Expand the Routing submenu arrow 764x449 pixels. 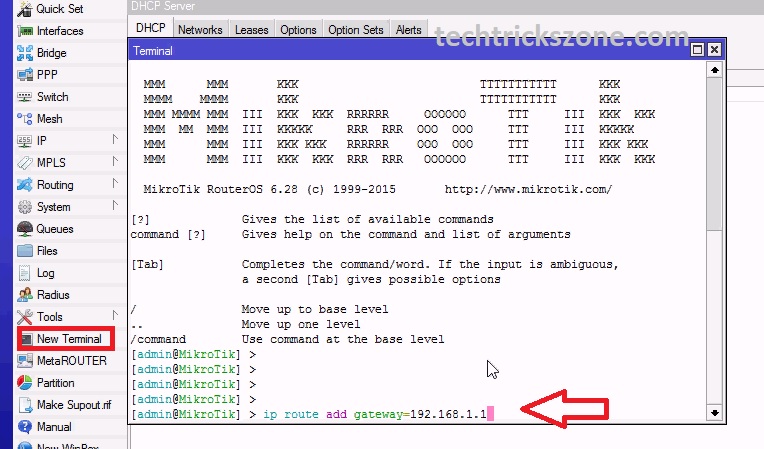point(115,185)
